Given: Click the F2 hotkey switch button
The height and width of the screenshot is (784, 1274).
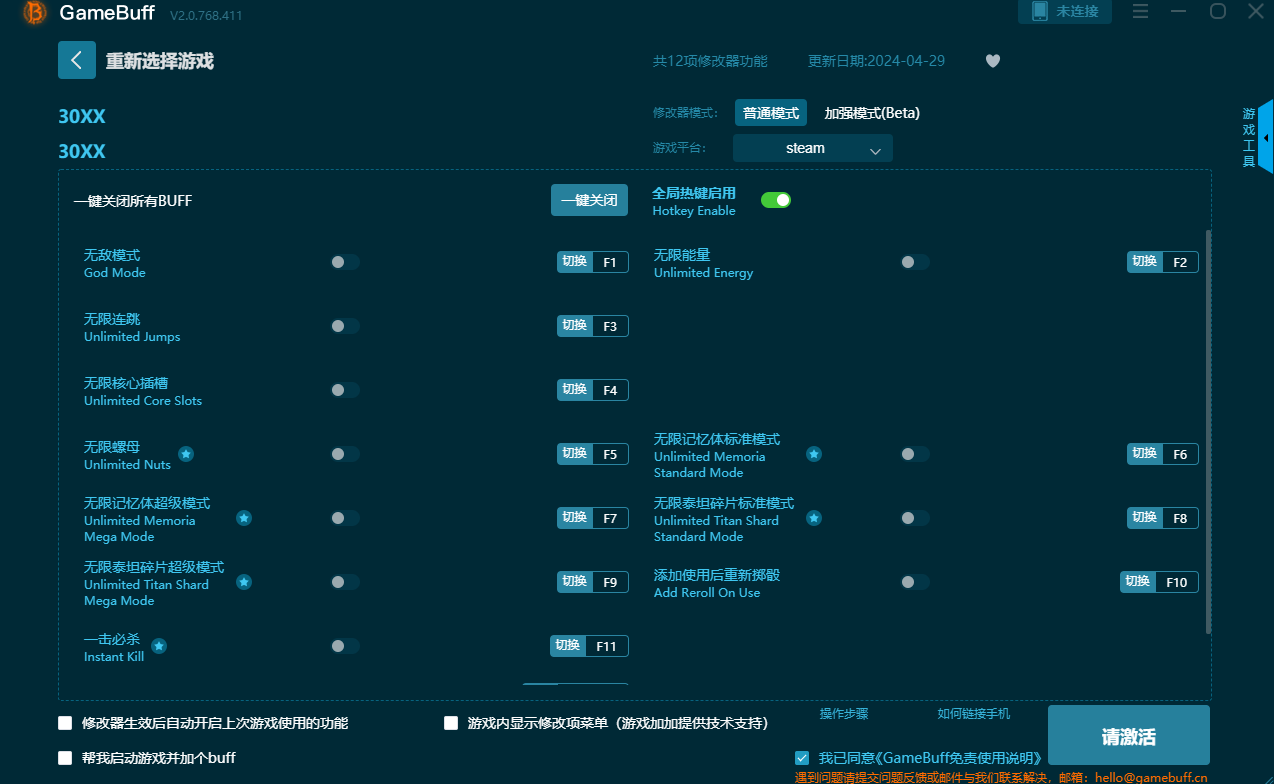Looking at the screenshot, I should tap(1163, 262).
